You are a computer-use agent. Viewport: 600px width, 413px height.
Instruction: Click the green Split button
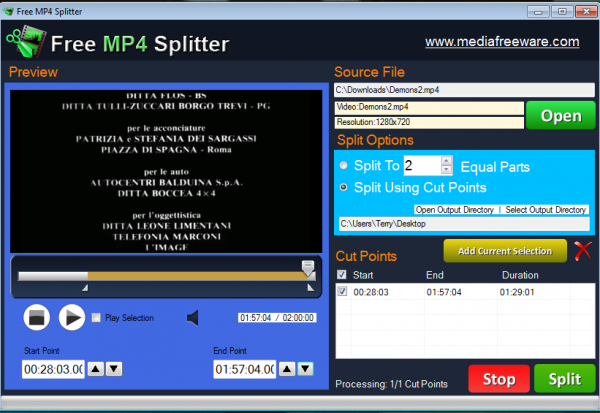564,379
